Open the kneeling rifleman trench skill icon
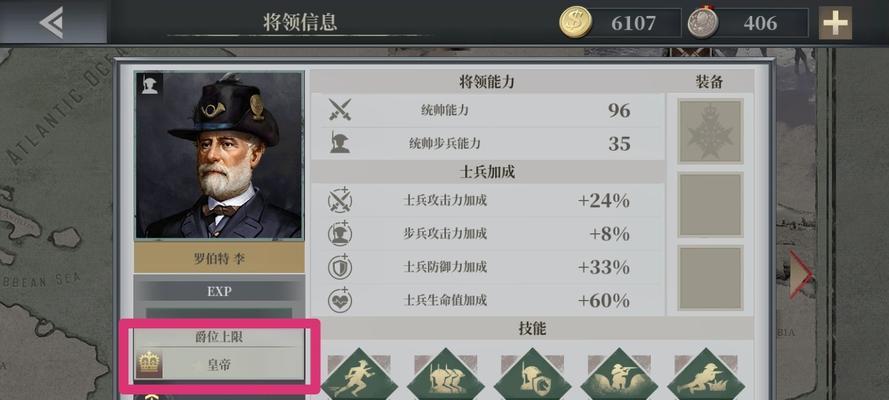 click(x=619, y=376)
